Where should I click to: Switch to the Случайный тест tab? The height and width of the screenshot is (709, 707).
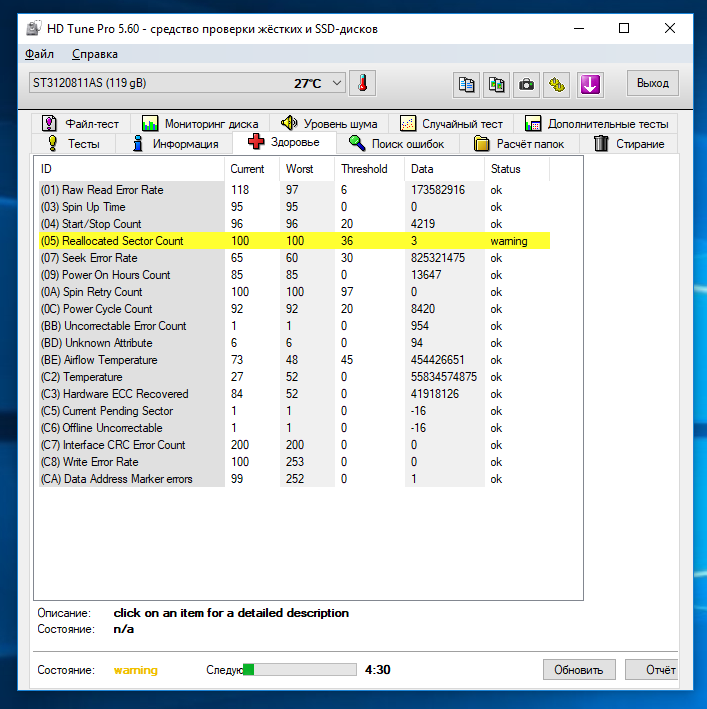451,123
